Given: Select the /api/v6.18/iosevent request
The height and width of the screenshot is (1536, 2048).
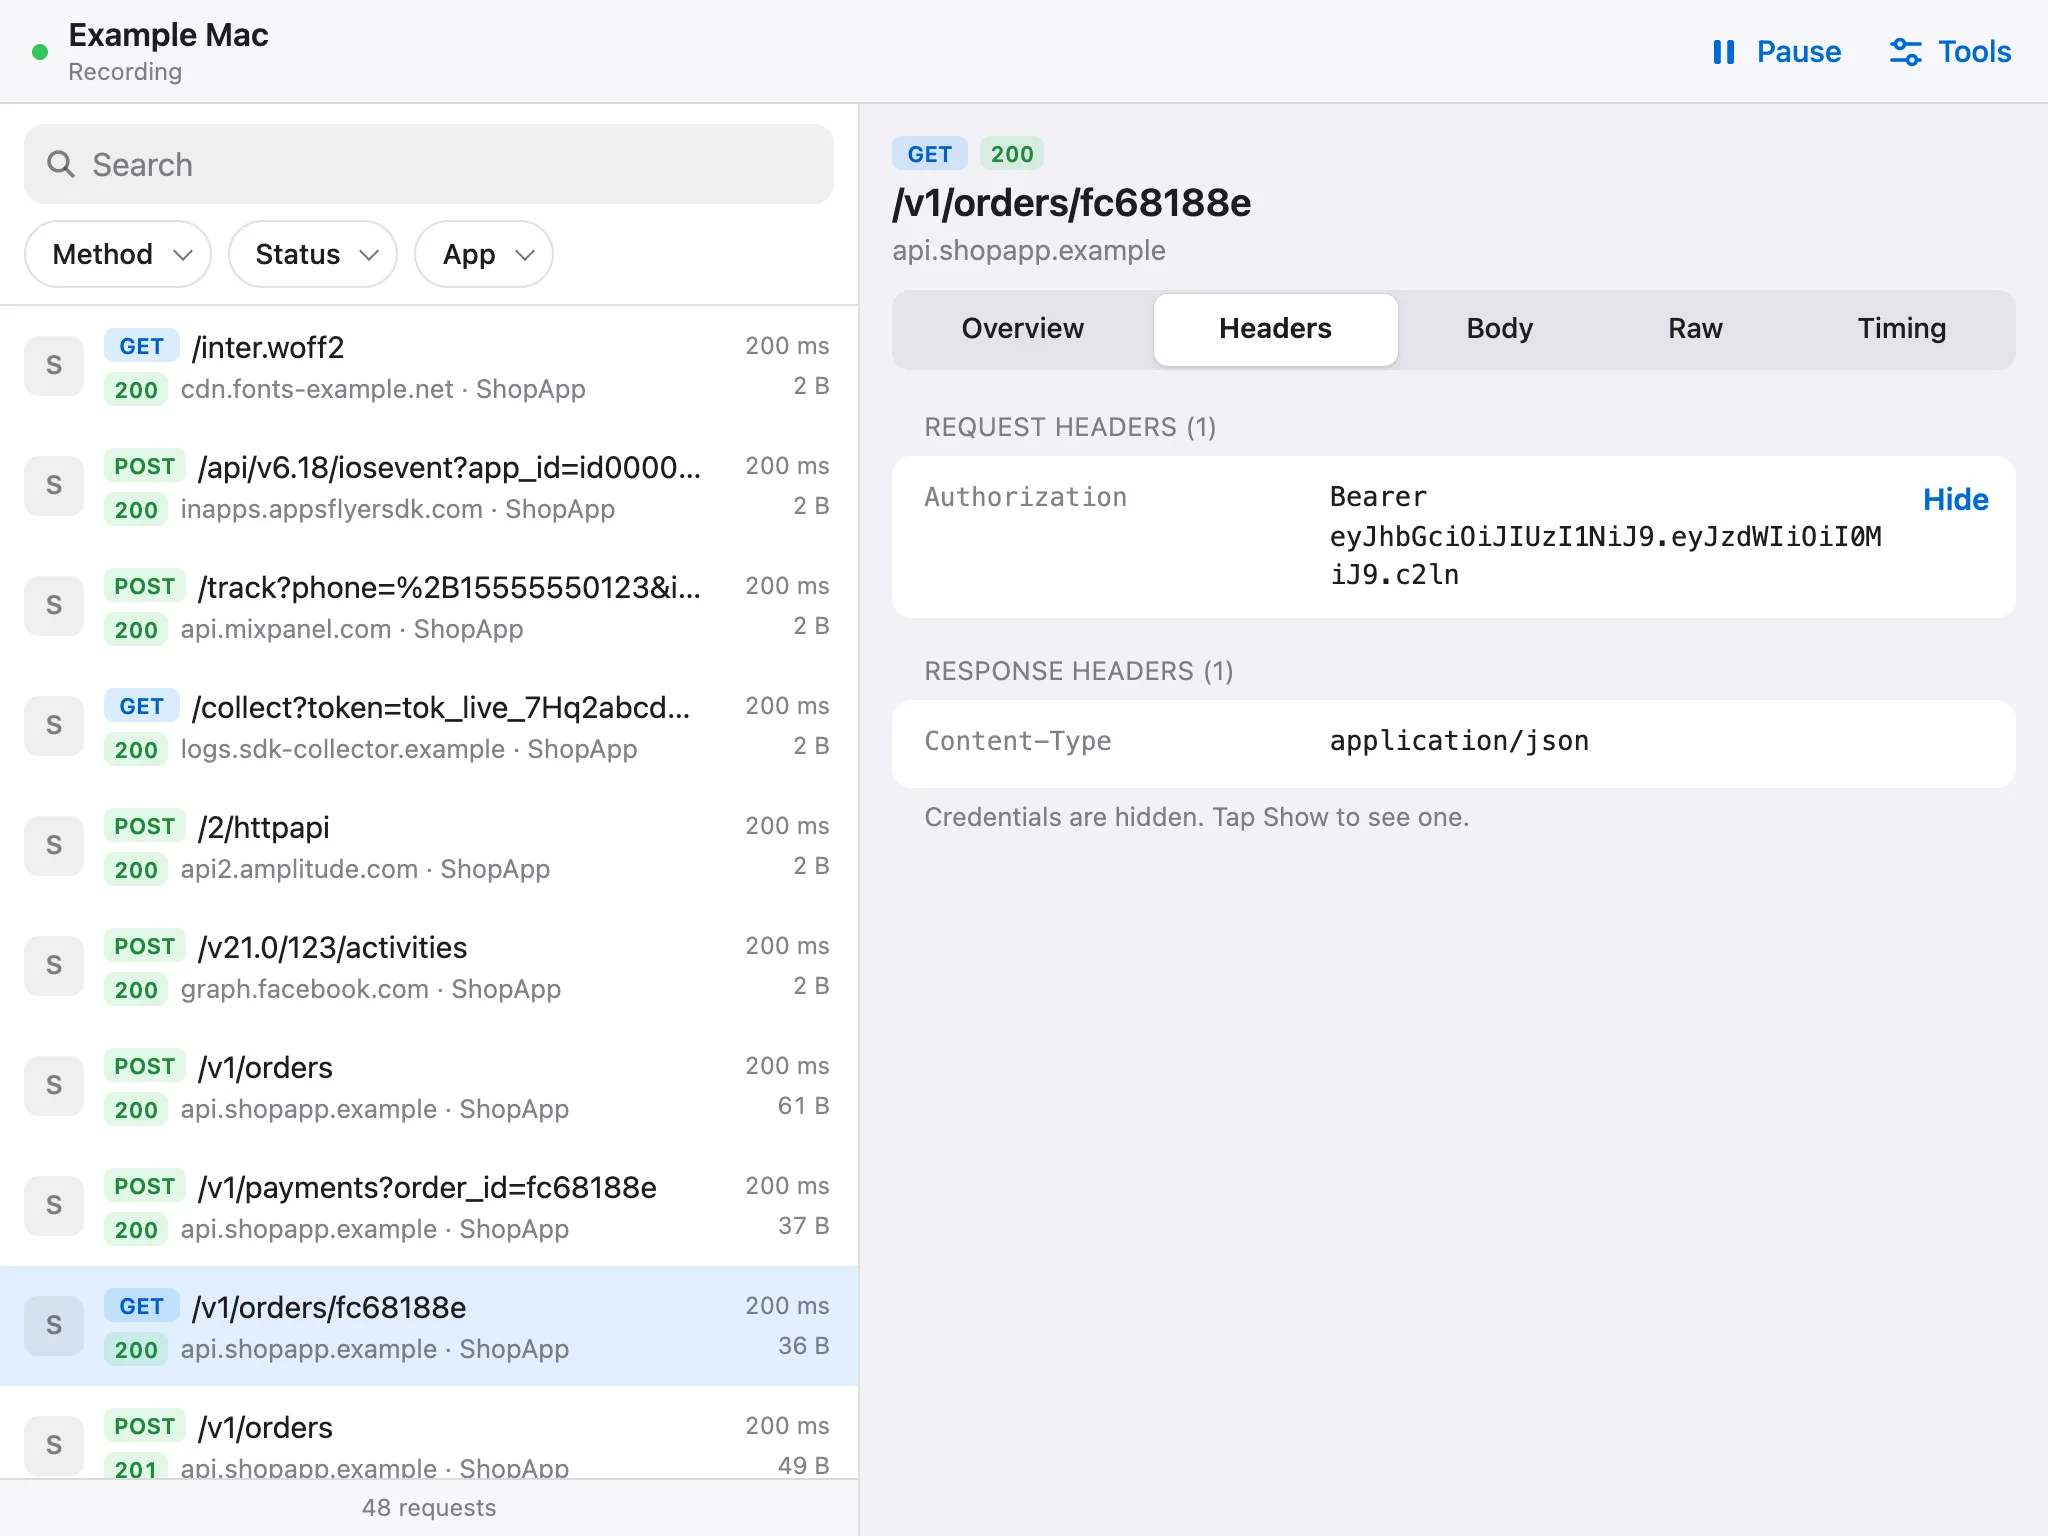Looking at the screenshot, I should [x=429, y=486].
